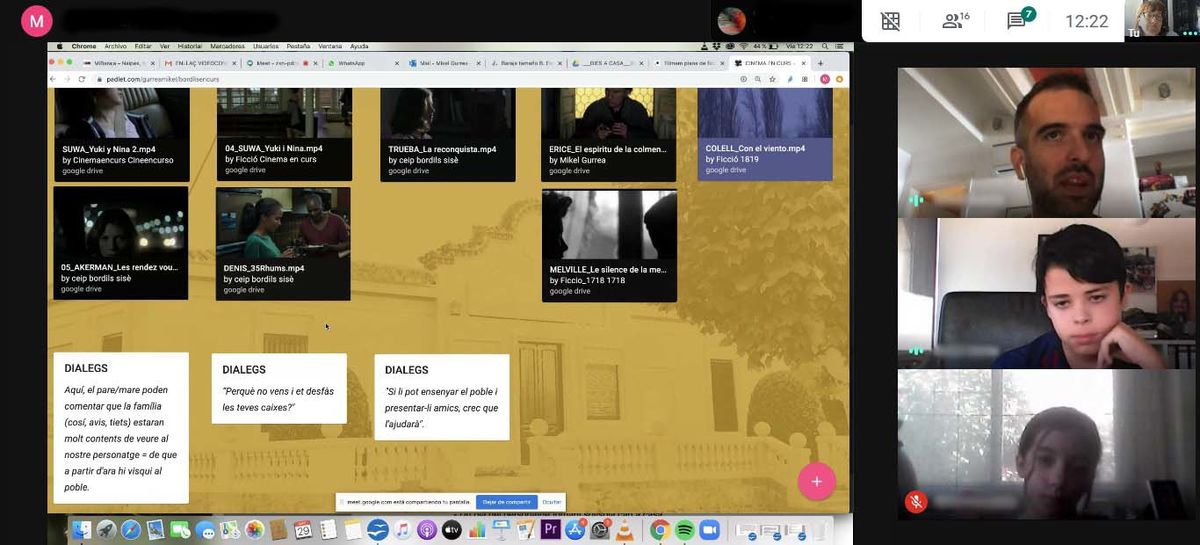Open Notes app in the dock

point(352,529)
